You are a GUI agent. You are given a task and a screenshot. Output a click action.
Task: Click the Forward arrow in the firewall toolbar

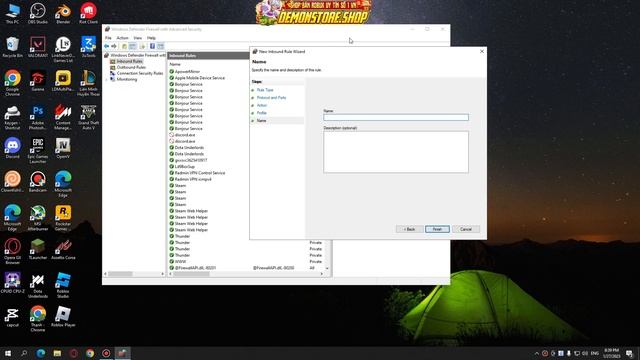coord(114,46)
